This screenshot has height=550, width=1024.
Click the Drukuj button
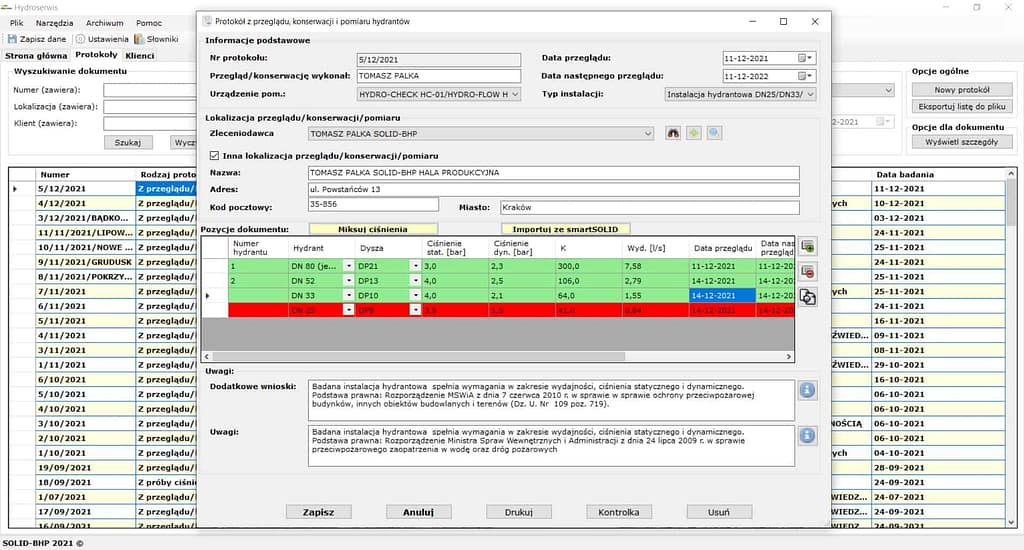519,512
